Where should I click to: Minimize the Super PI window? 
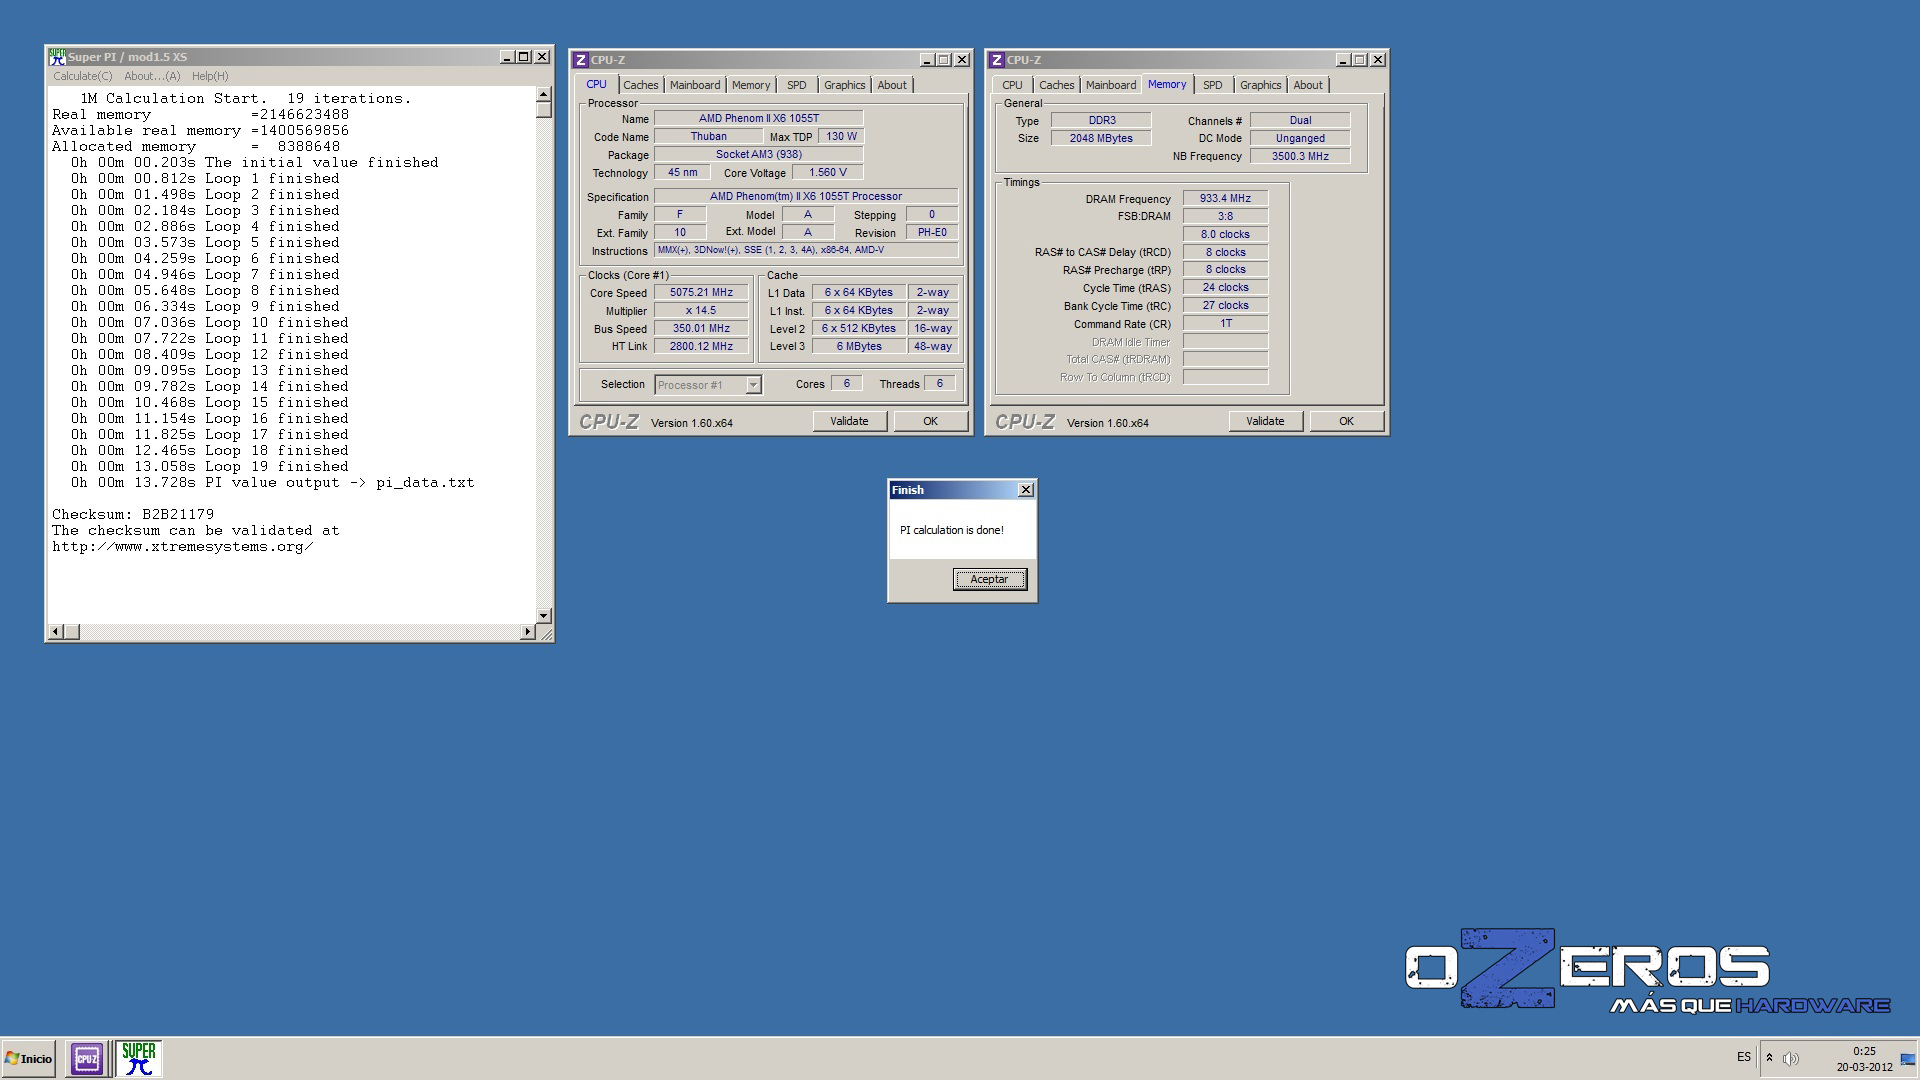point(507,57)
